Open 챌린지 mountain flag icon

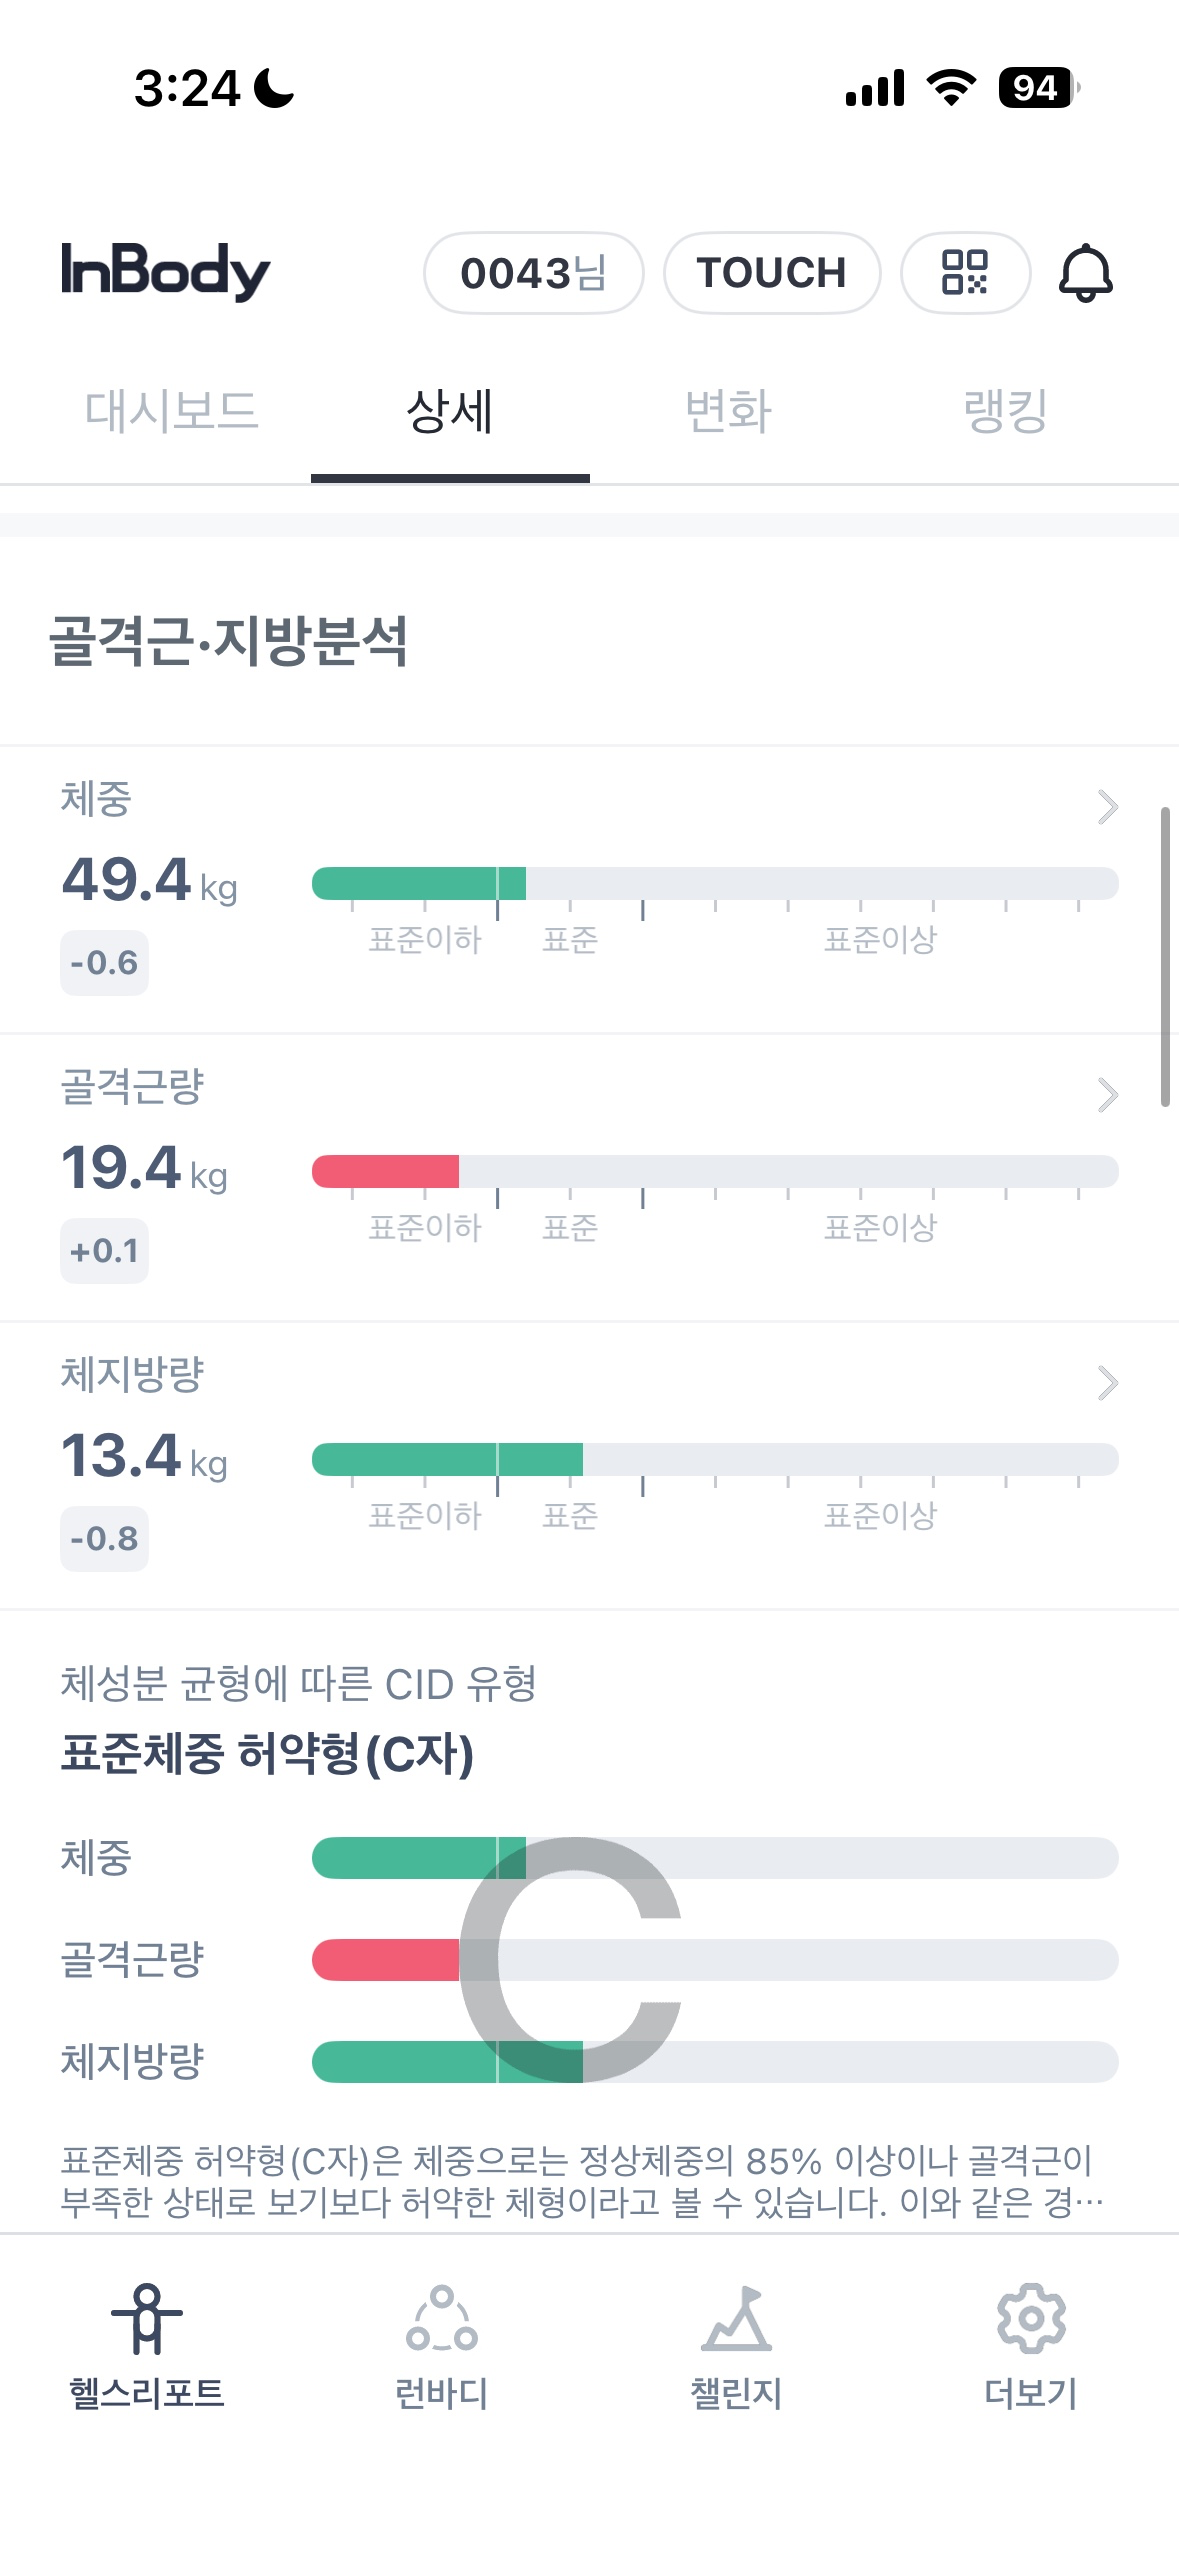(736, 2318)
